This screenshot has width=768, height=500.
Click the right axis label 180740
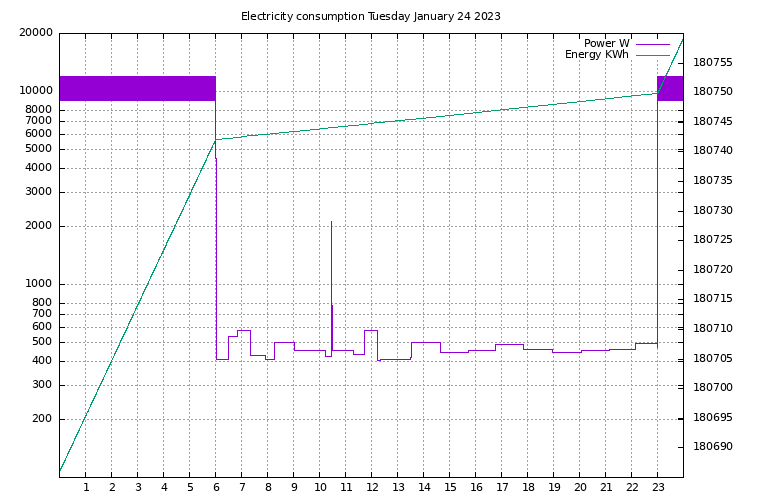point(713,150)
